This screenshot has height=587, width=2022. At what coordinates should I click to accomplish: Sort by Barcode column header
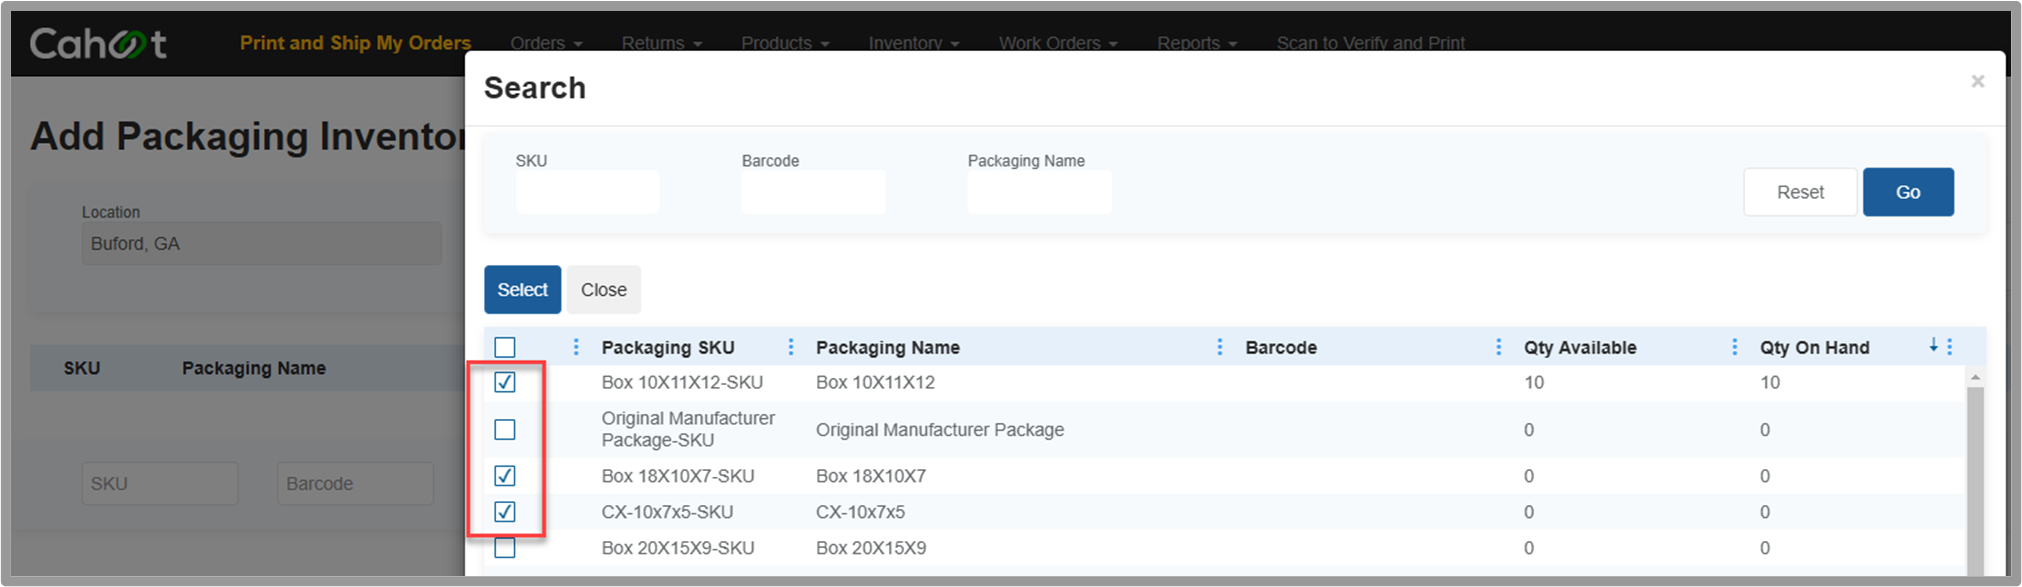1281,347
